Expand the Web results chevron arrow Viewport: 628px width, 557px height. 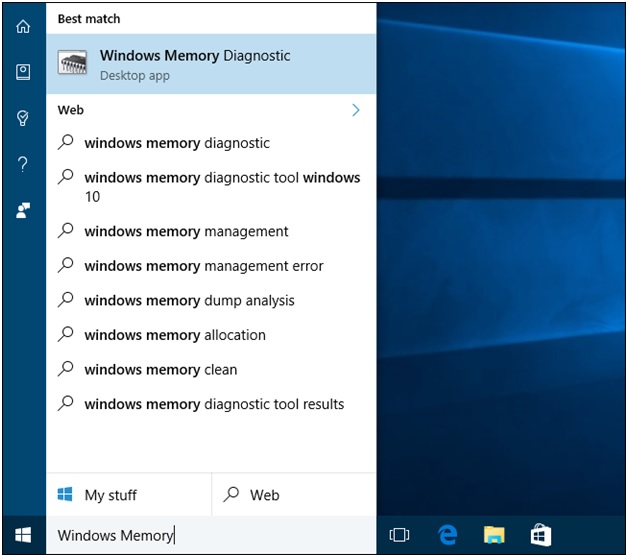click(x=356, y=110)
